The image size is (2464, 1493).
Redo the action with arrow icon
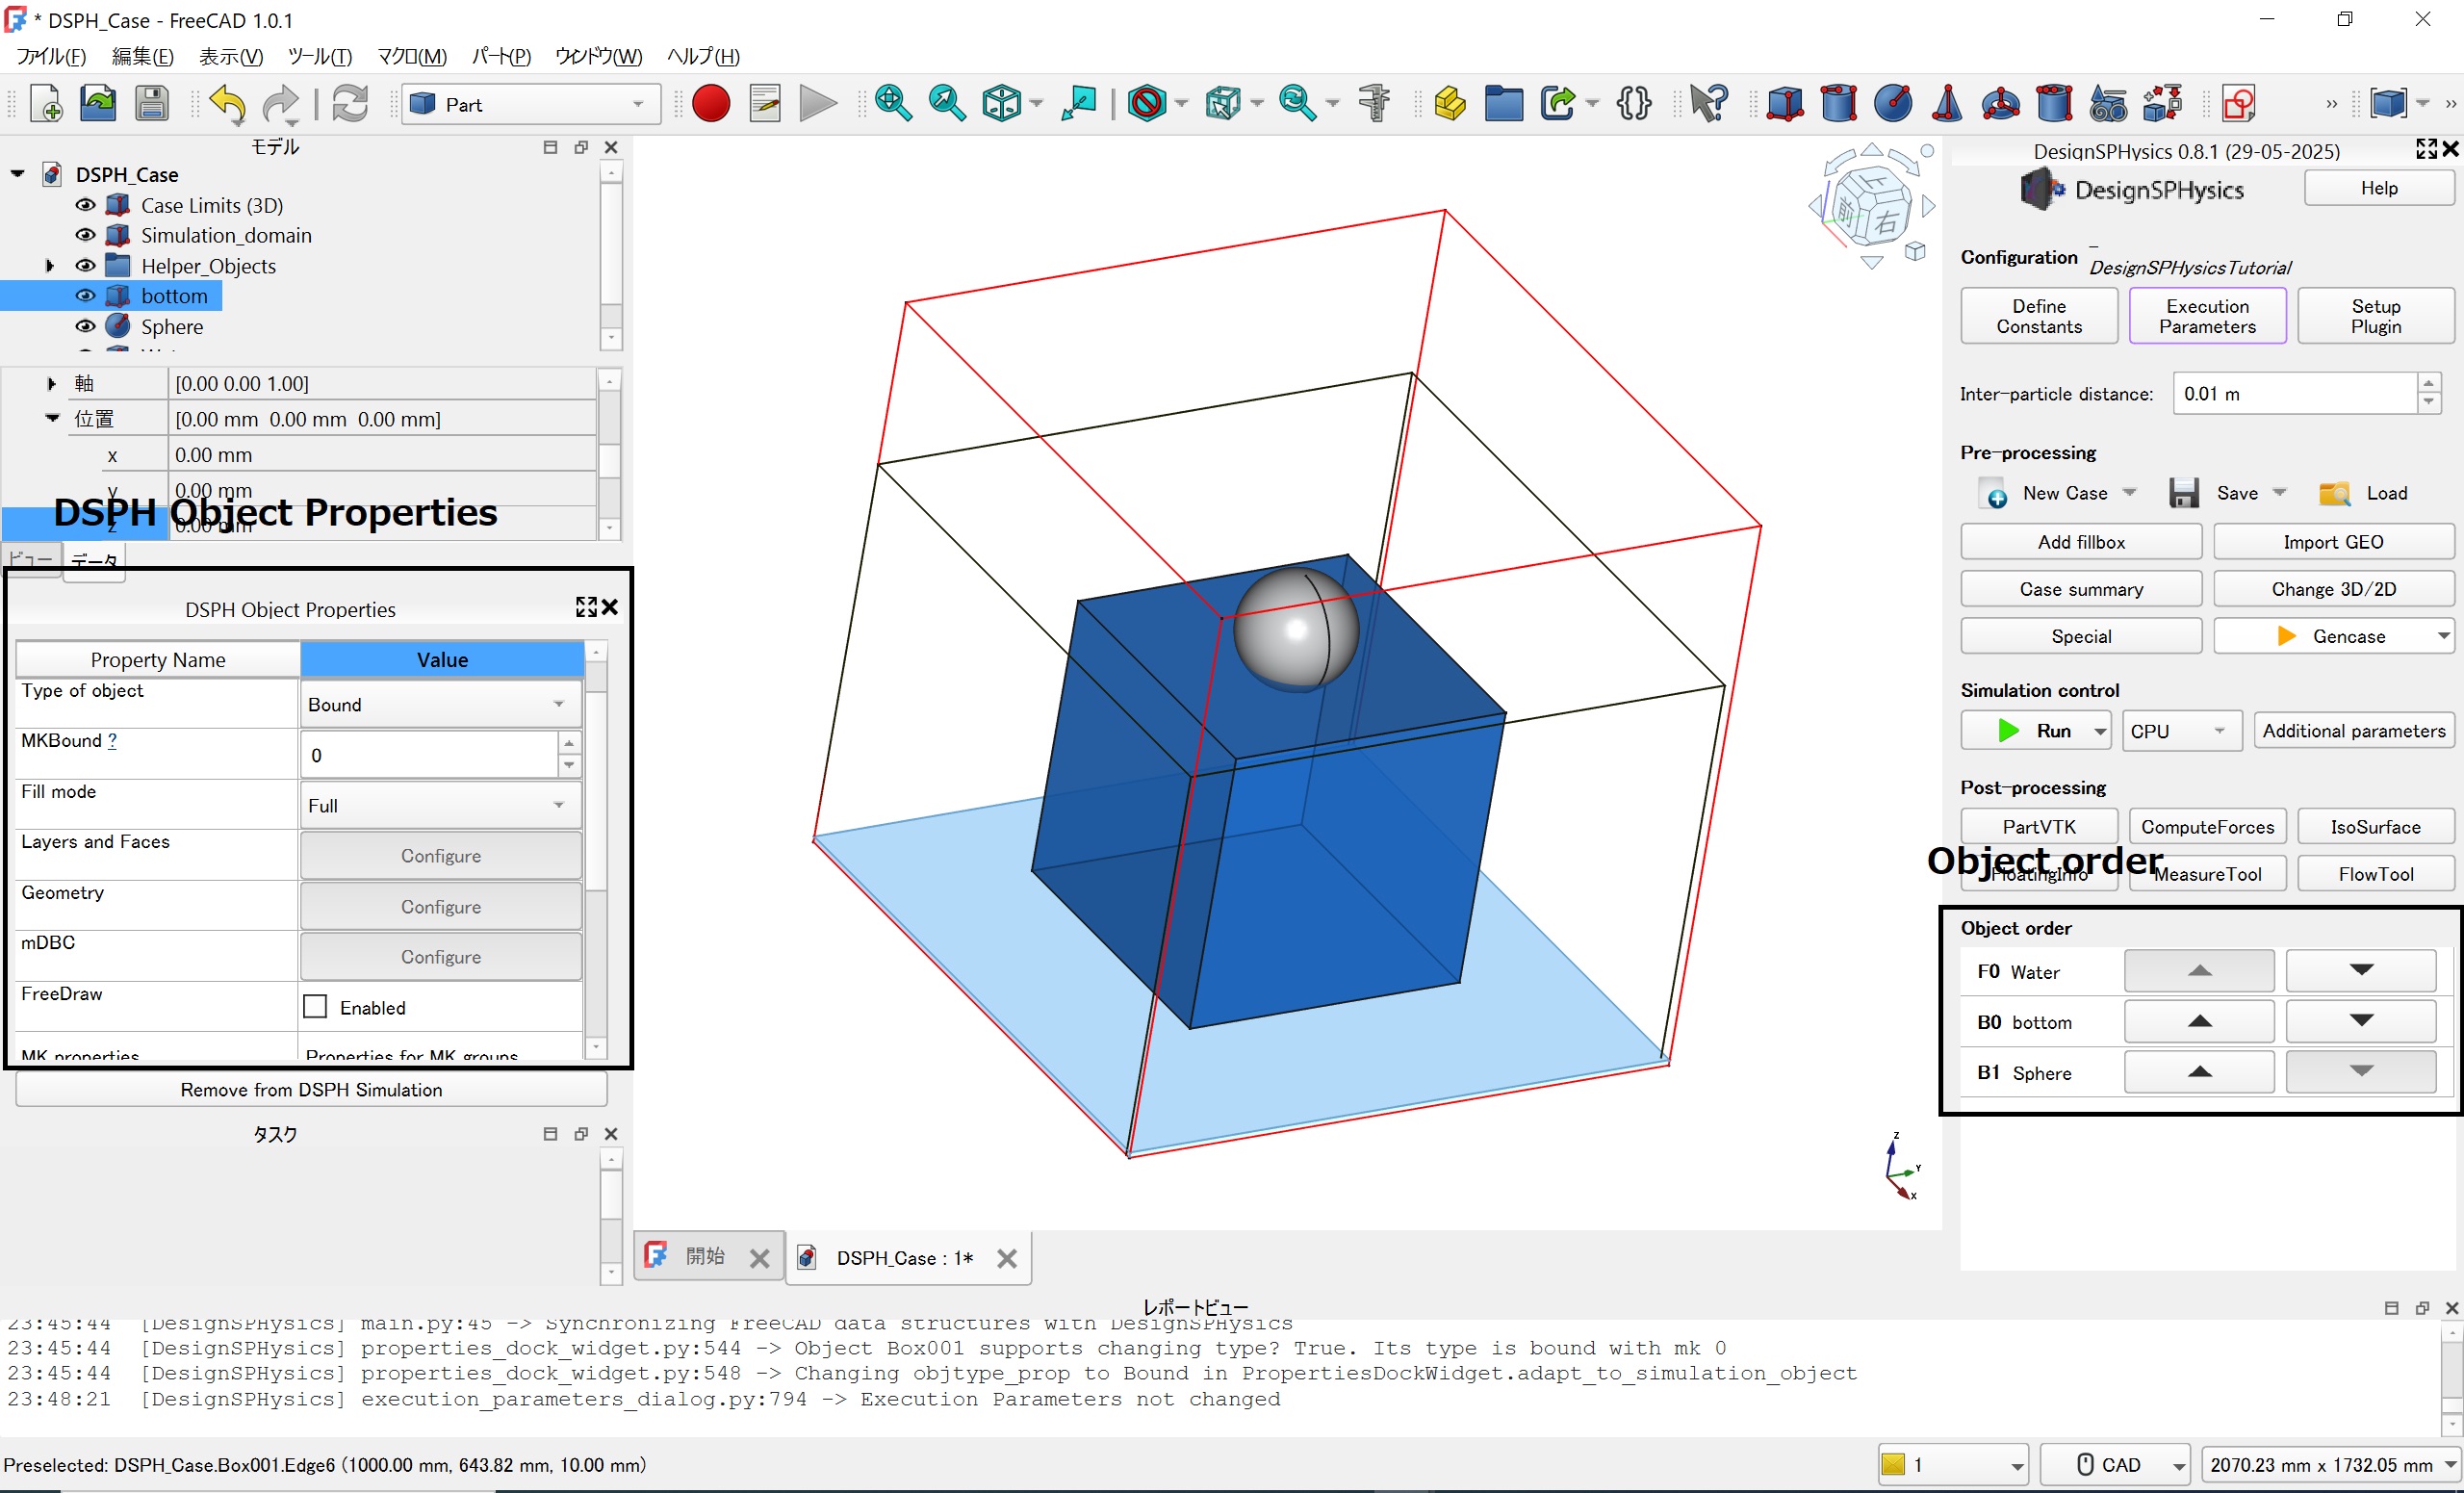[x=281, y=104]
